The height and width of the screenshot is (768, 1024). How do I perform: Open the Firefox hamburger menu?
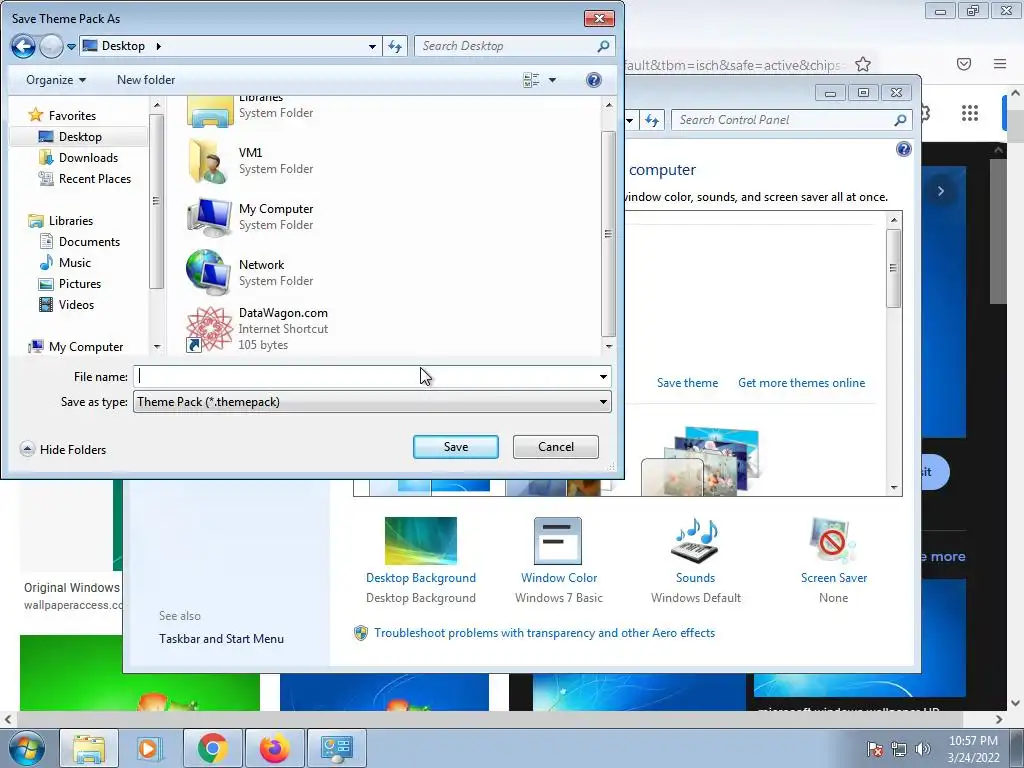pos(1000,64)
